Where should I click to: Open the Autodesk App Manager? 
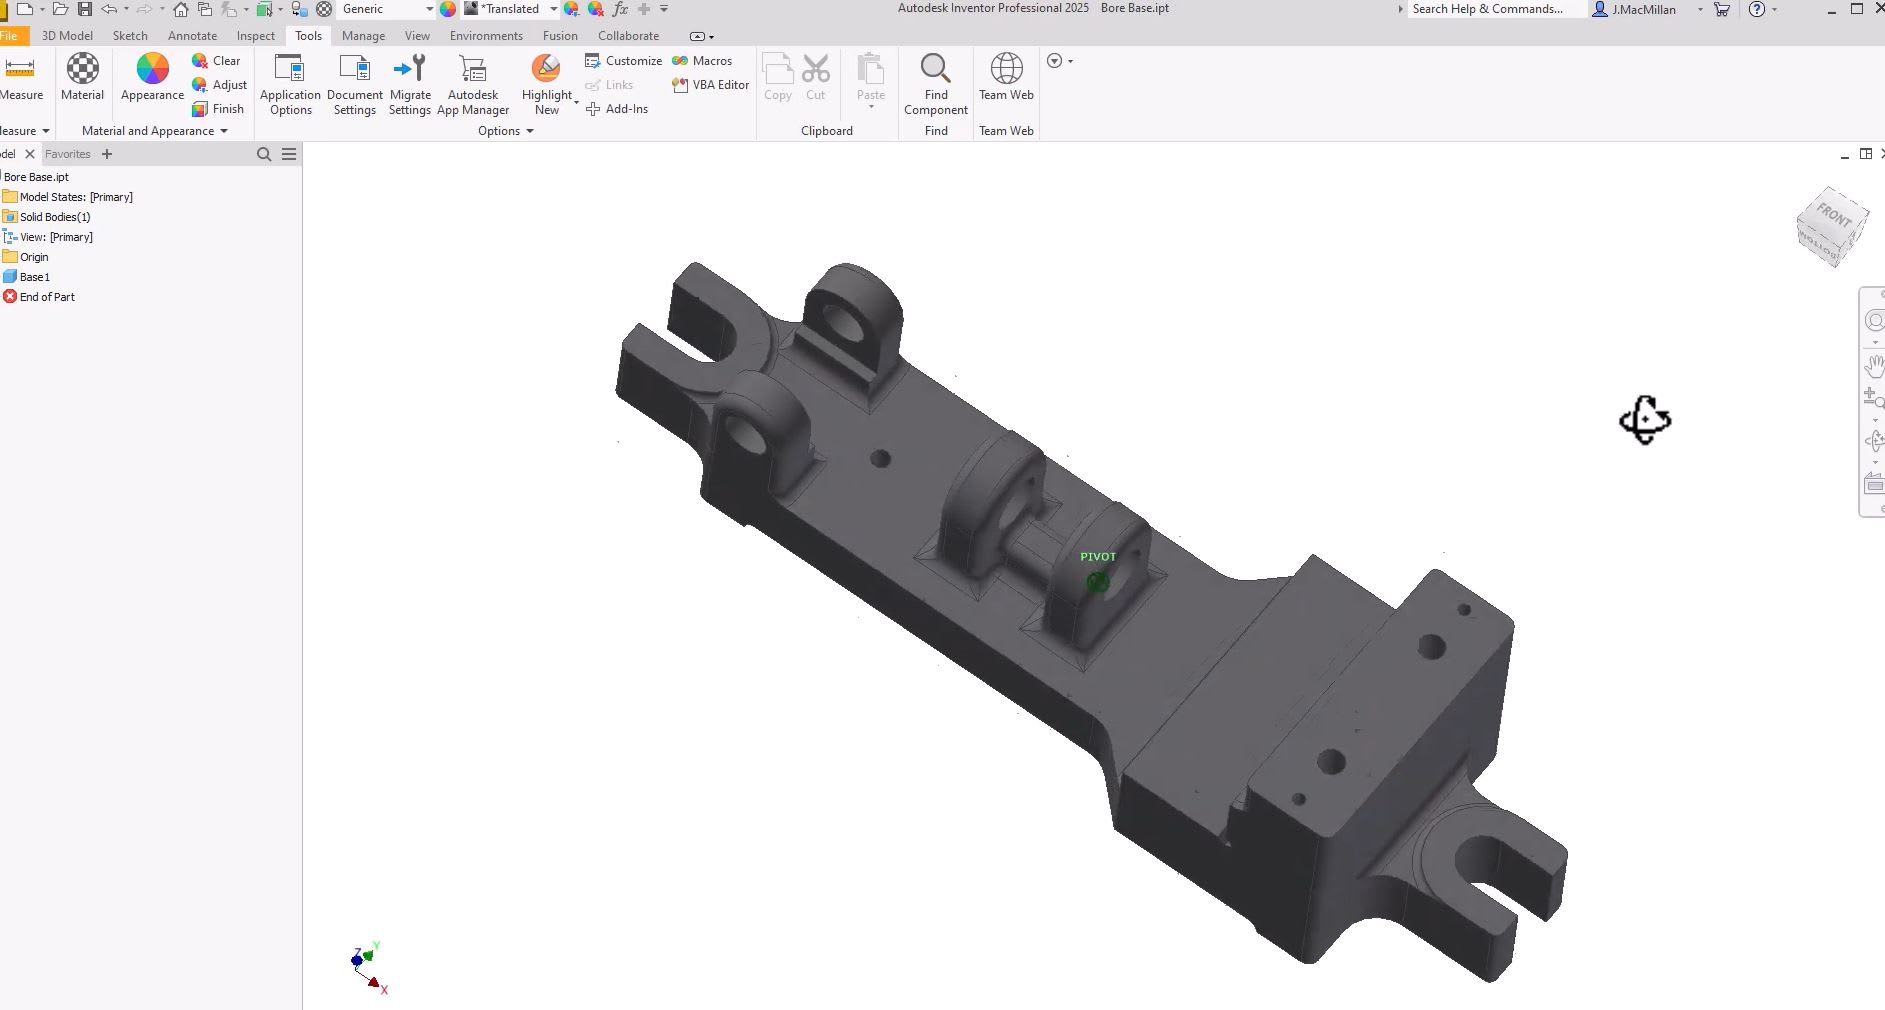click(x=472, y=84)
